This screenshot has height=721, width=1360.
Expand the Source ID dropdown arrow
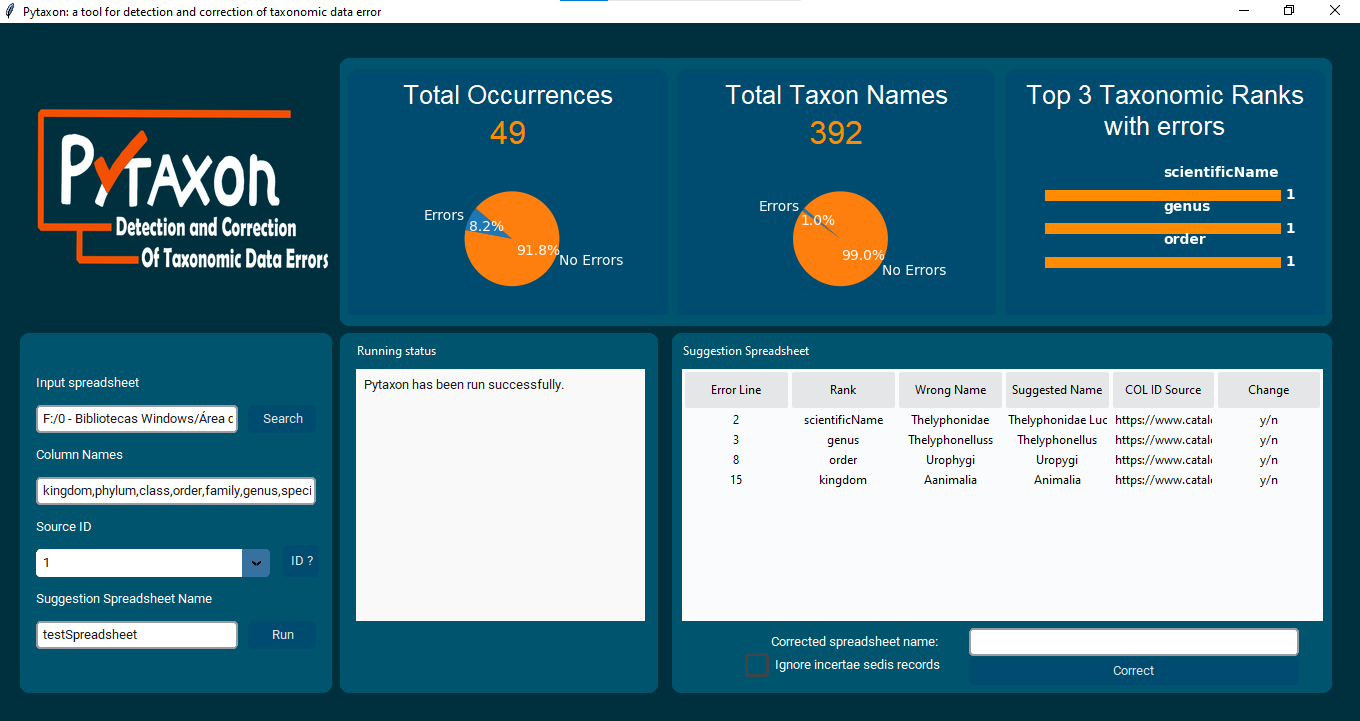pyautogui.click(x=256, y=563)
